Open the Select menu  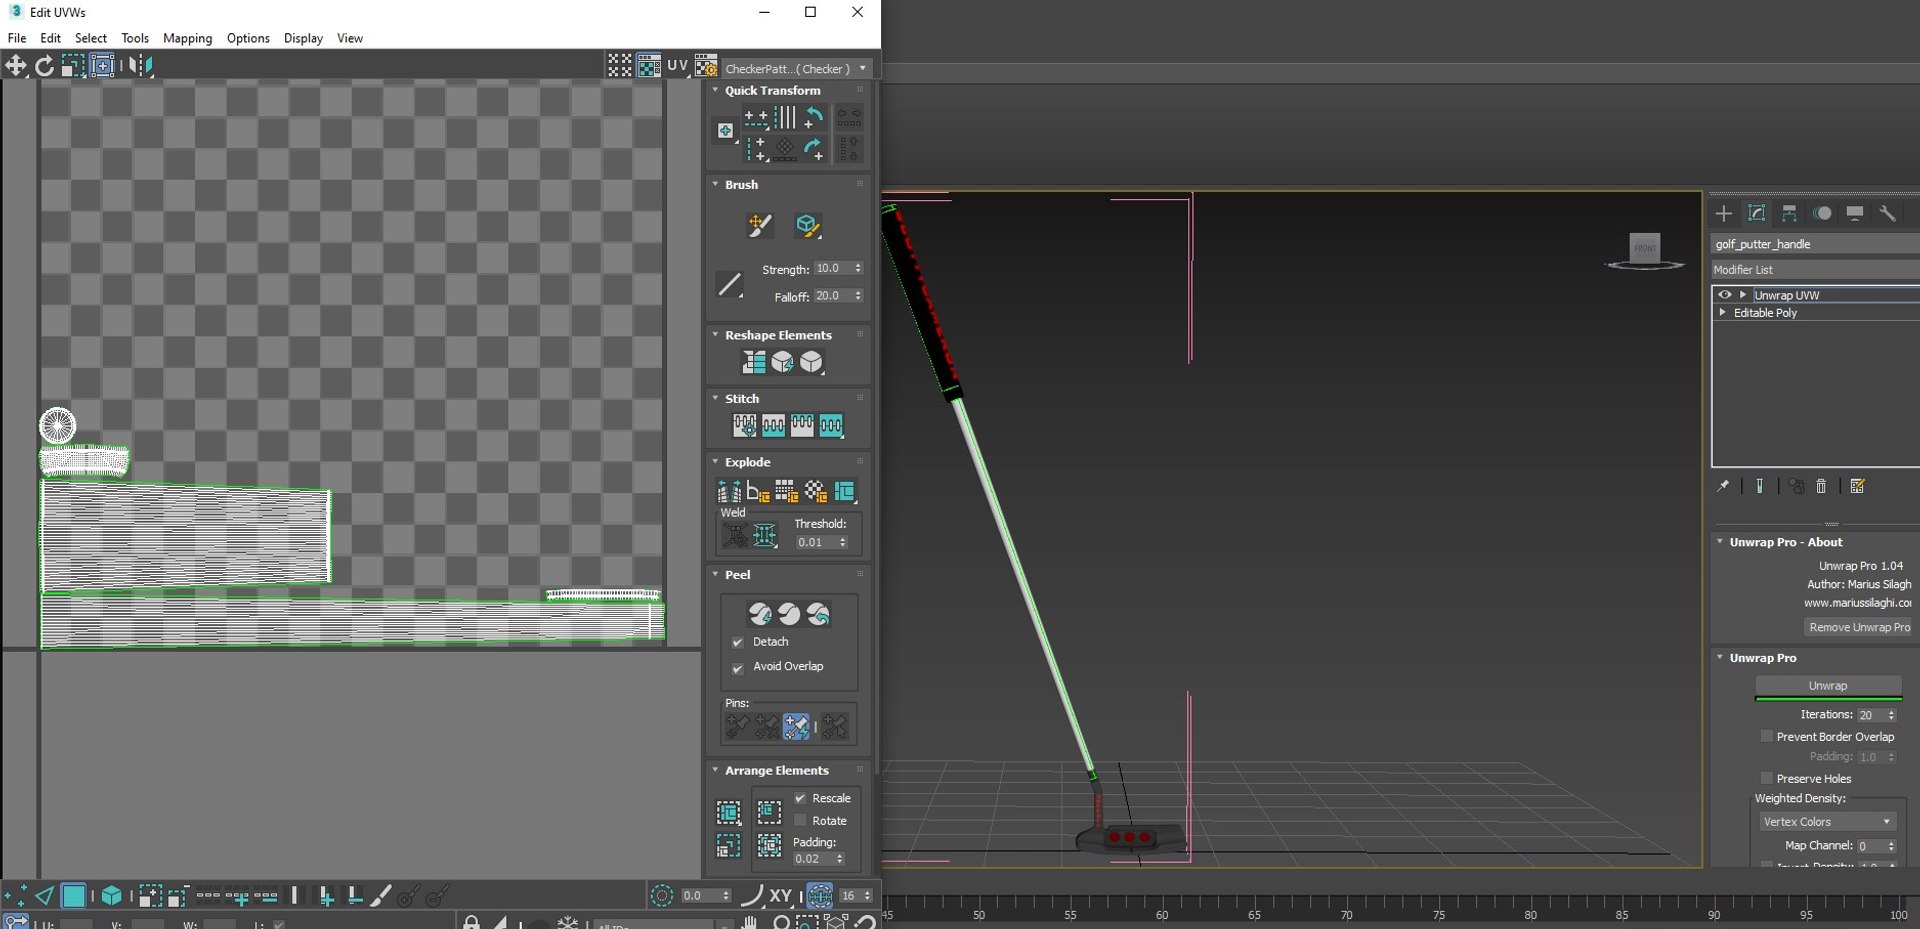point(91,38)
